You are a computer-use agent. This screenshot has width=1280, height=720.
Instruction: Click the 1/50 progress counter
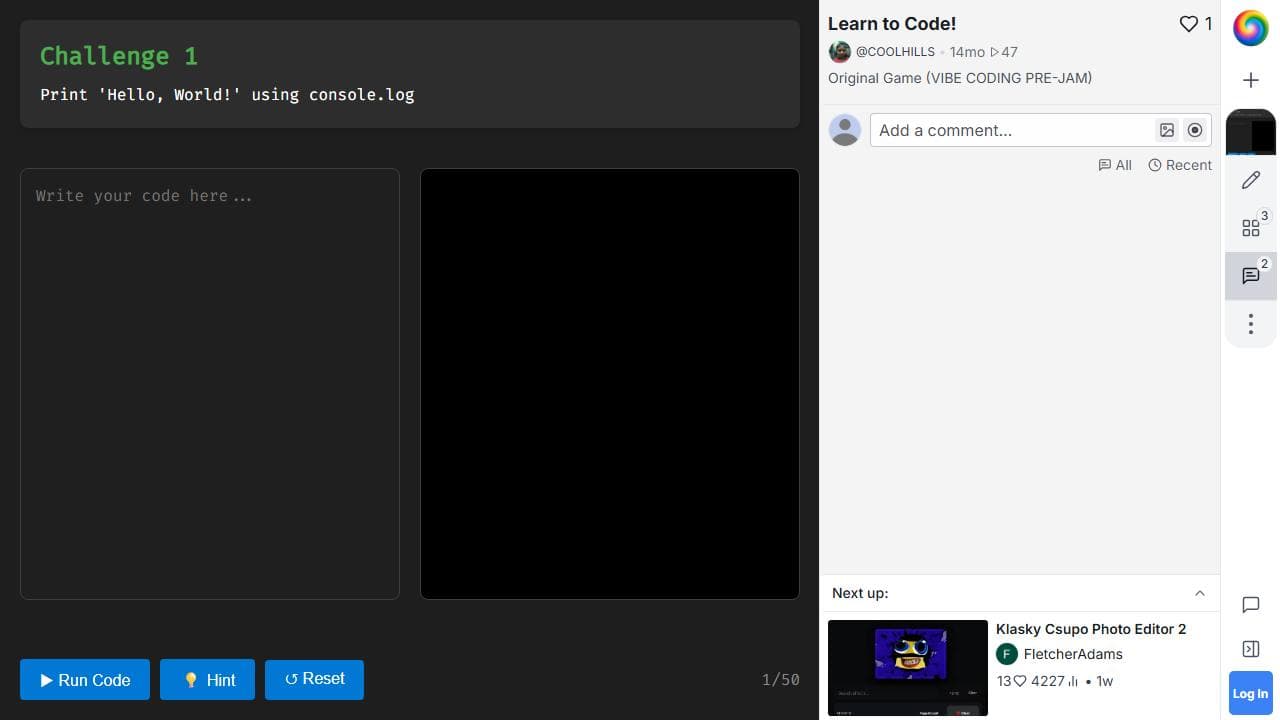[x=781, y=680]
